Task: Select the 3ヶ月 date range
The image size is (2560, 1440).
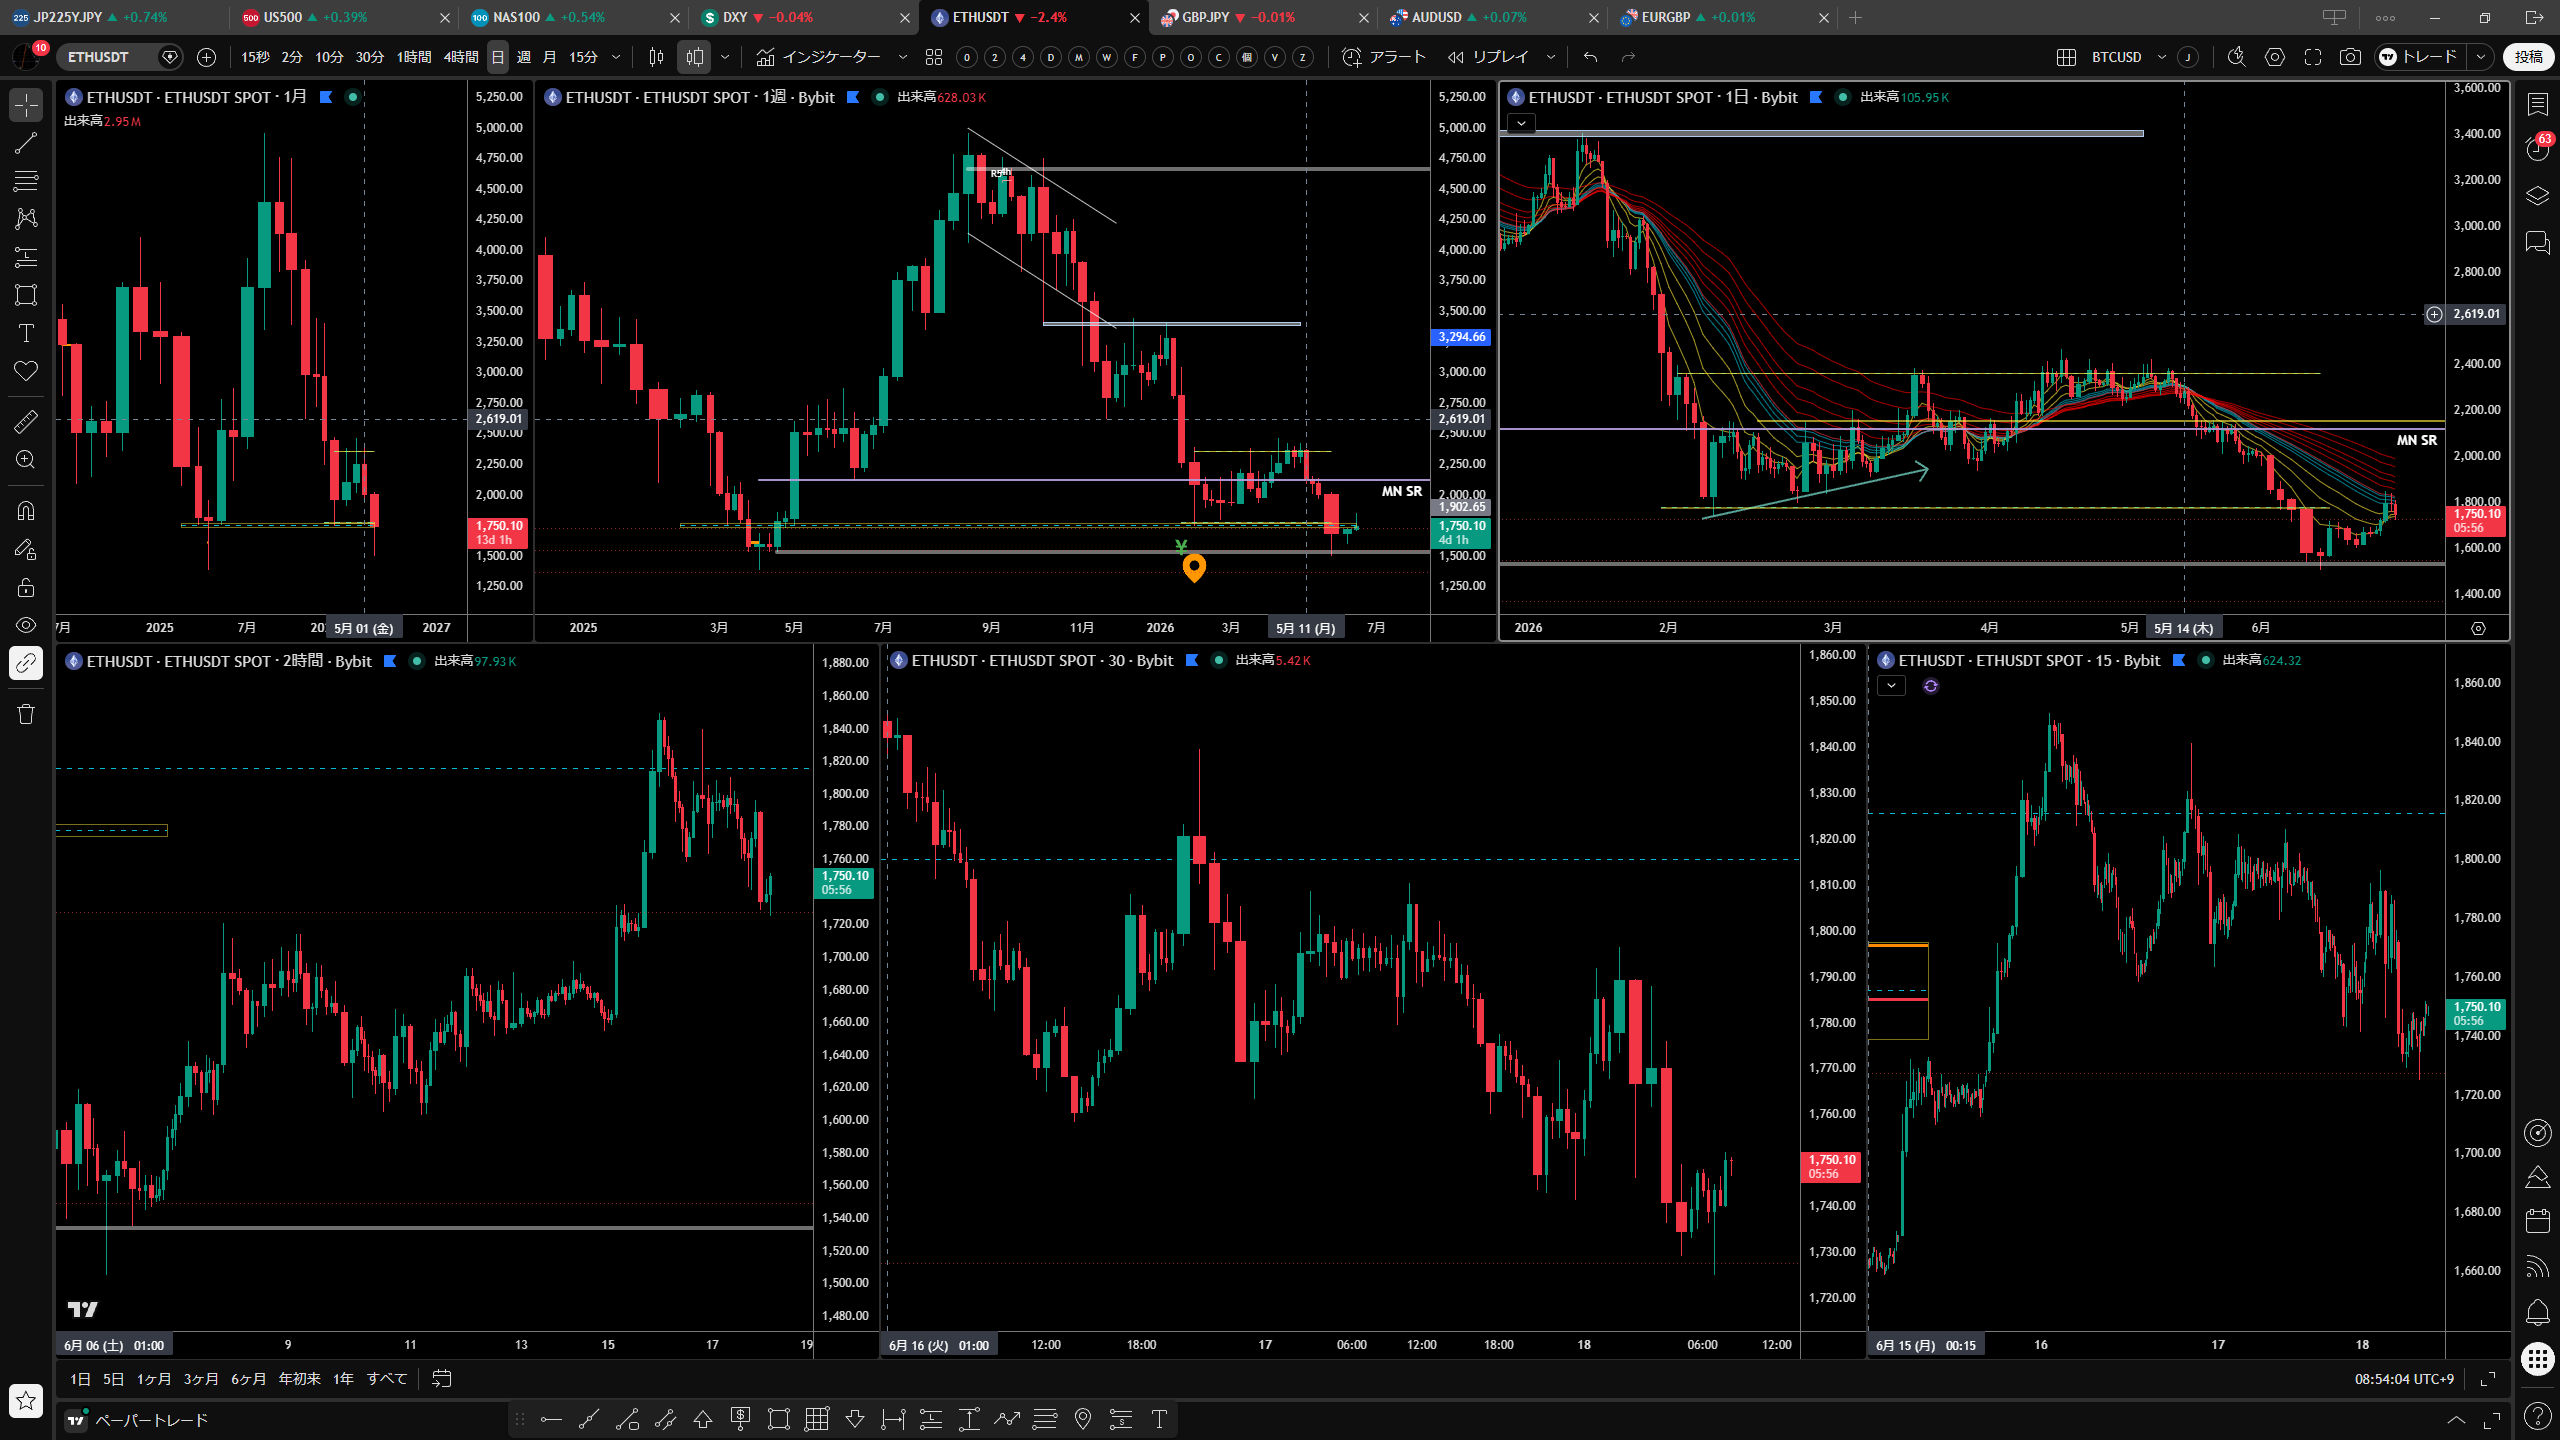Action: pyautogui.click(x=201, y=1379)
